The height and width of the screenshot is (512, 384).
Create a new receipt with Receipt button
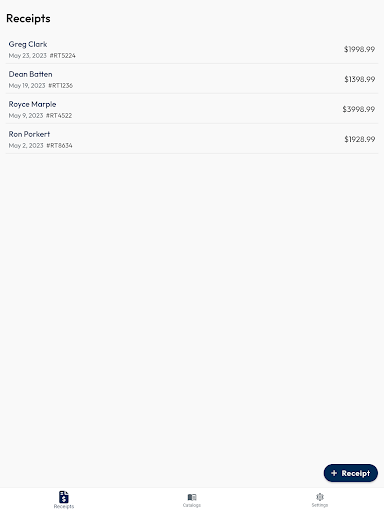coord(351,473)
